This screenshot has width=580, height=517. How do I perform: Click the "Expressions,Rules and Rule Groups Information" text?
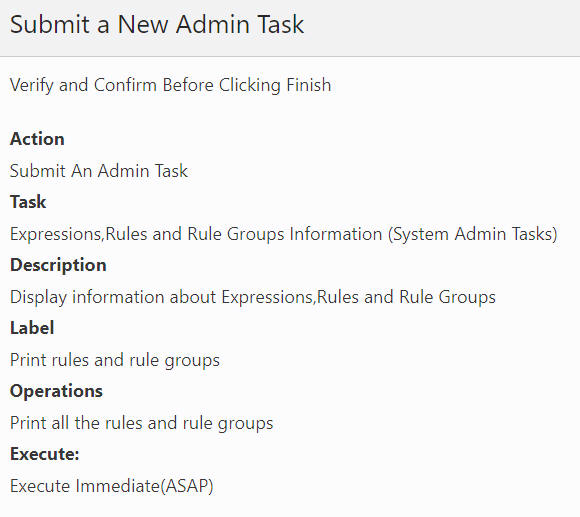click(196, 234)
